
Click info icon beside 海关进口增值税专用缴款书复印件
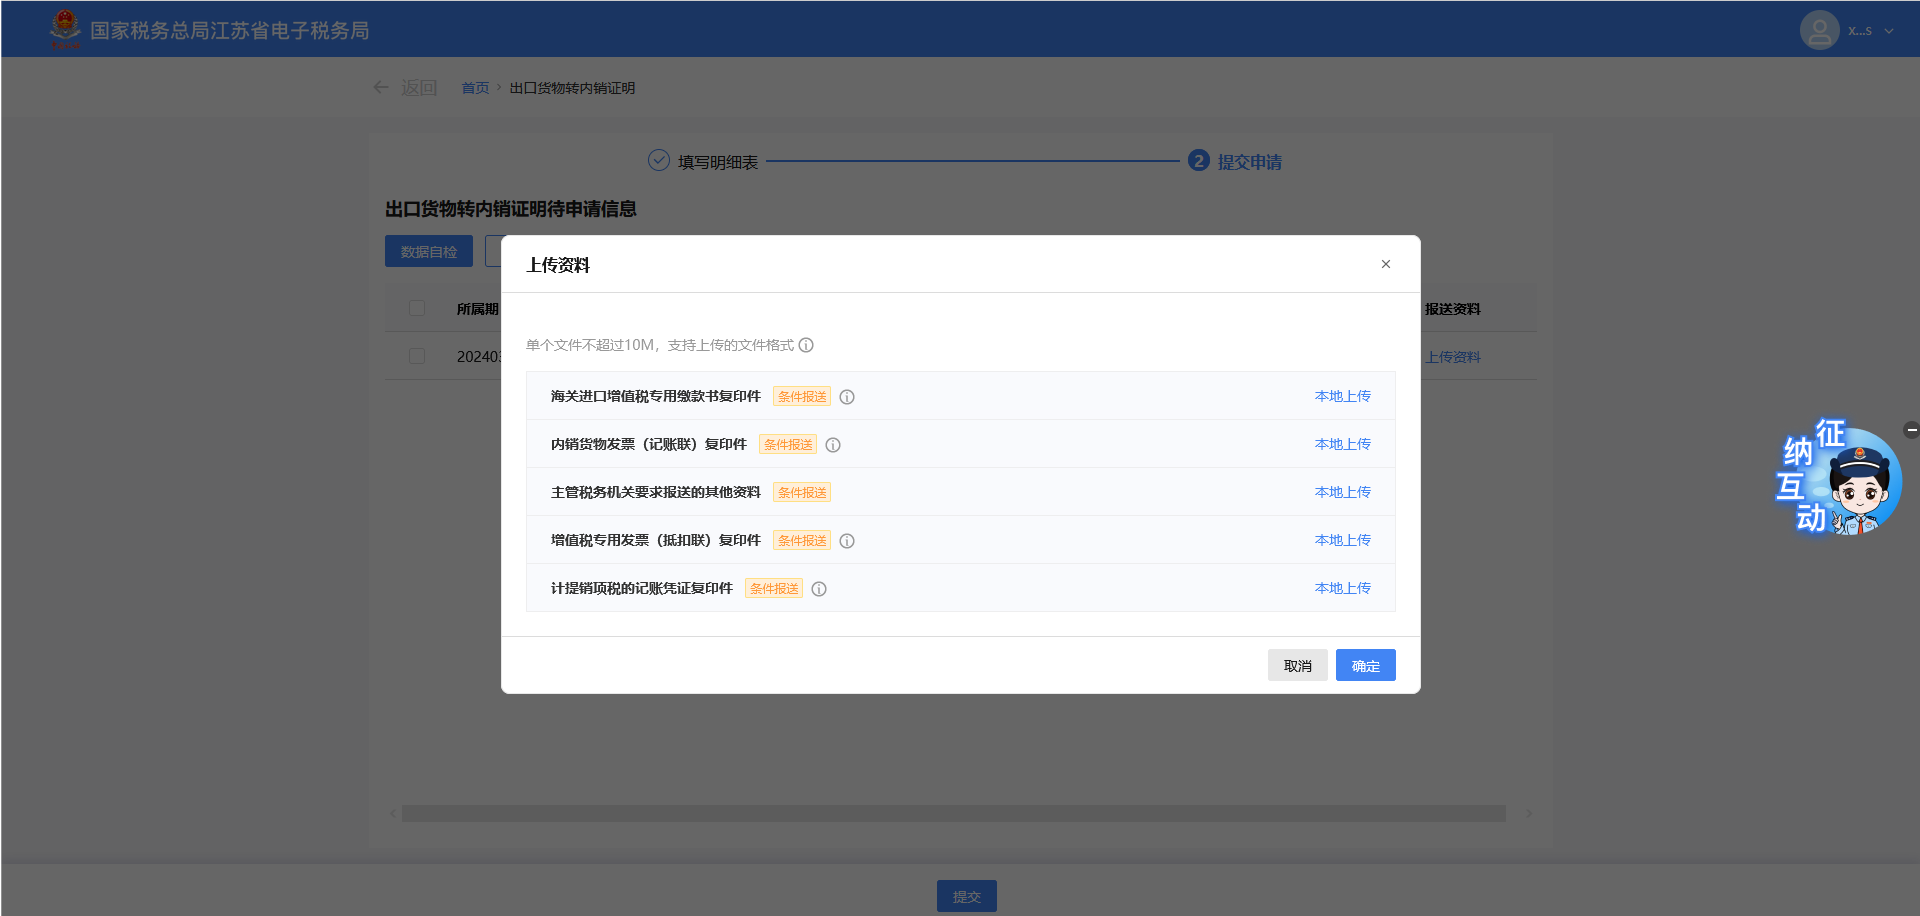(847, 397)
